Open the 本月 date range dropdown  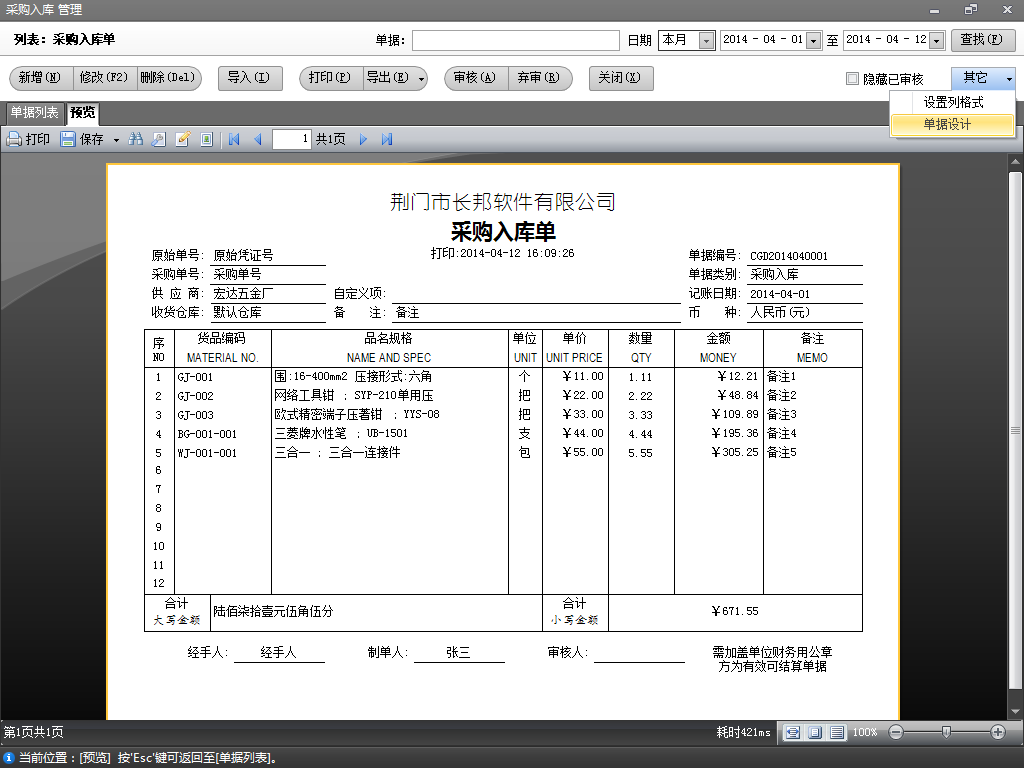click(x=706, y=40)
